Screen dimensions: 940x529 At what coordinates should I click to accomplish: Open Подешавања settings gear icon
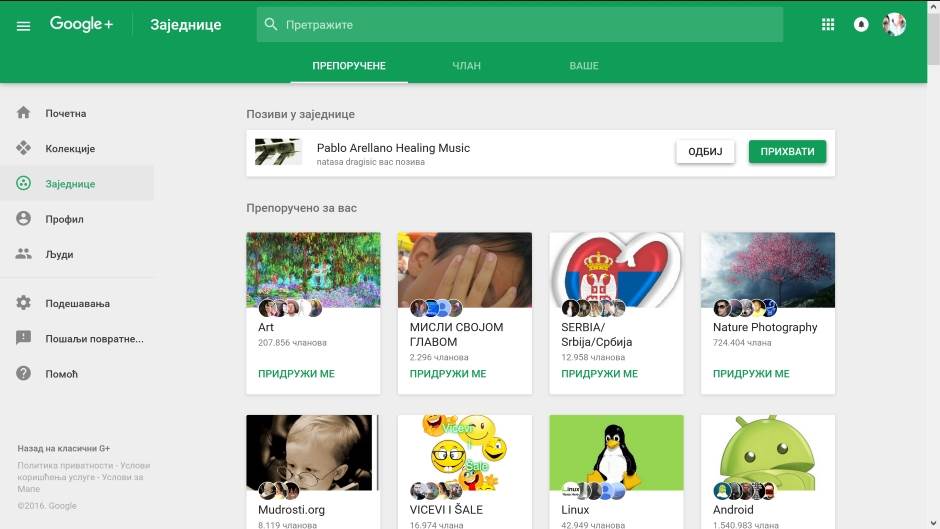[x=24, y=303]
